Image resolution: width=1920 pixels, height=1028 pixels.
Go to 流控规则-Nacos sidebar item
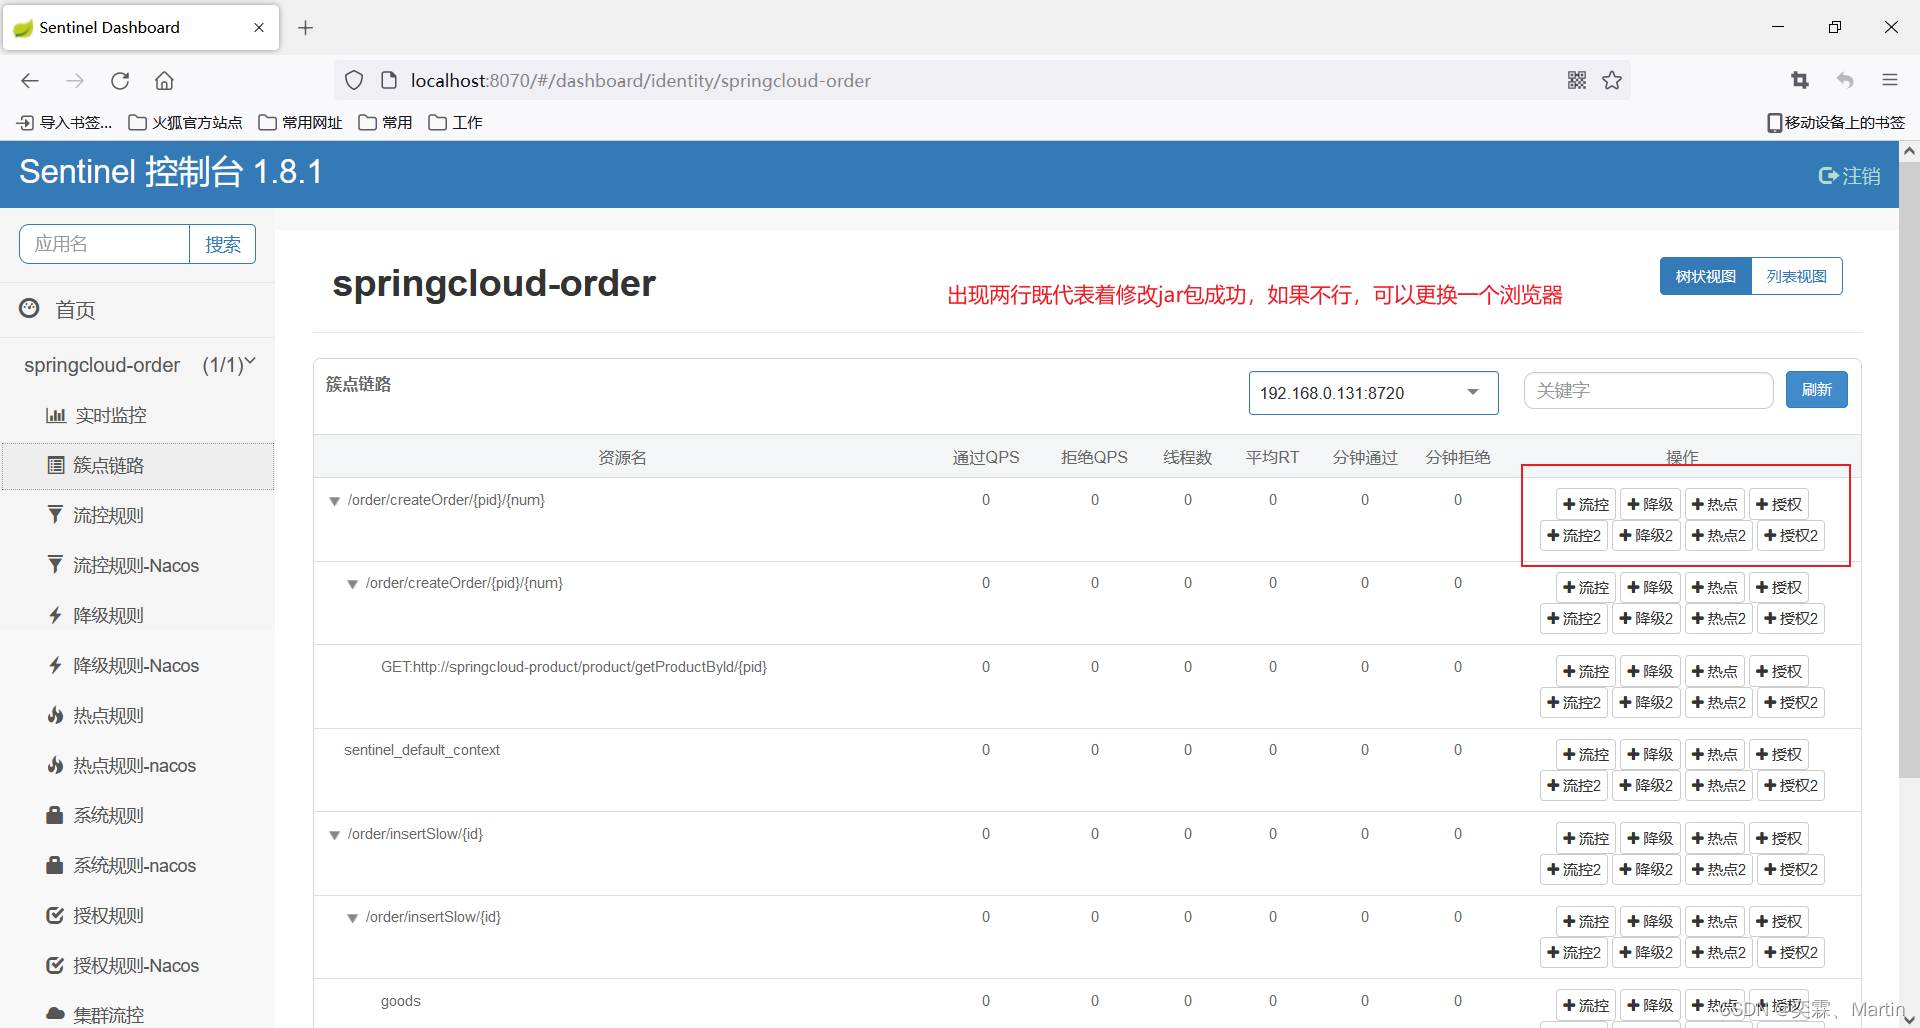click(135, 565)
